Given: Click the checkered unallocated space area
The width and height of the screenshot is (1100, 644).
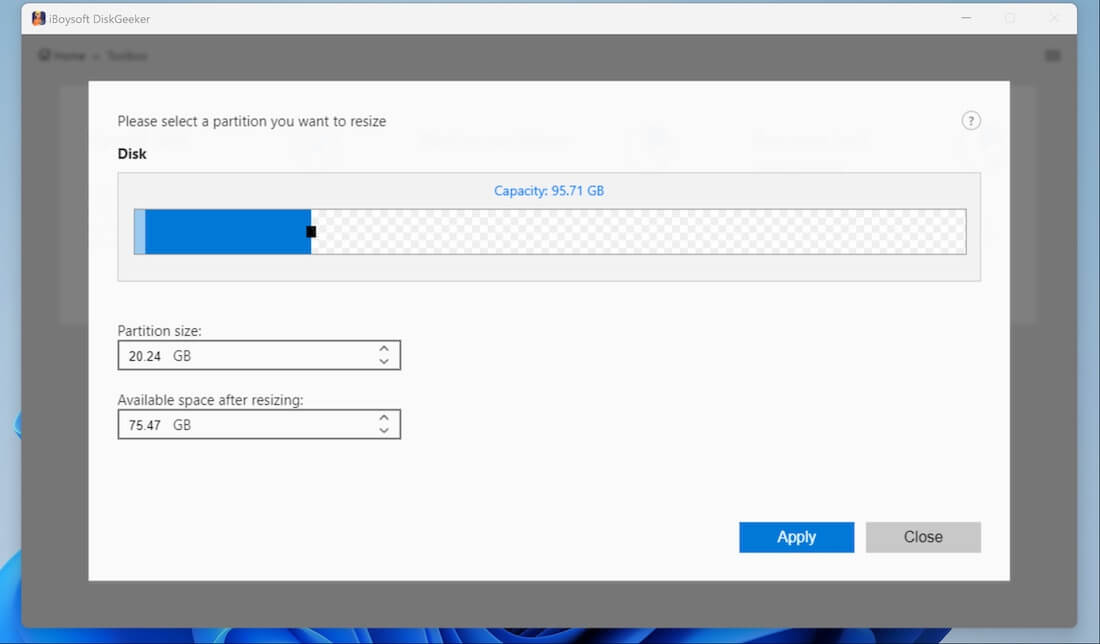Looking at the screenshot, I should [638, 232].
